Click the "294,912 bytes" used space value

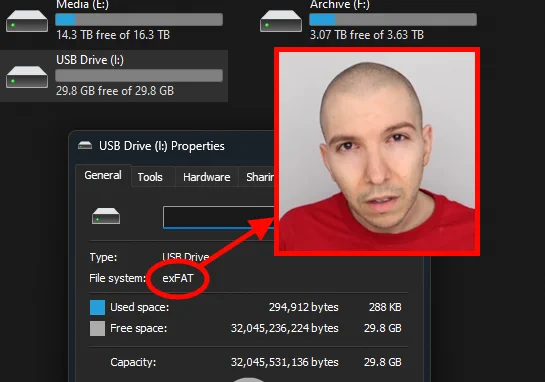click(303, 307)
